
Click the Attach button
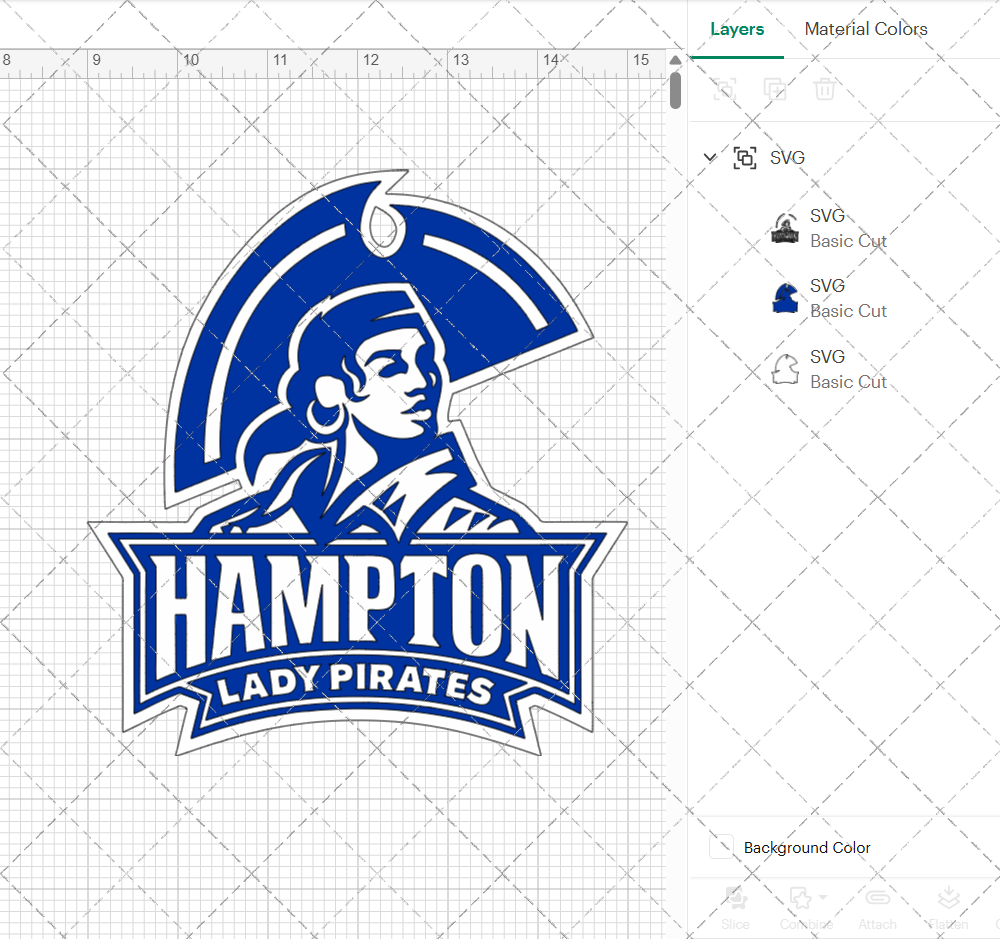878,908
